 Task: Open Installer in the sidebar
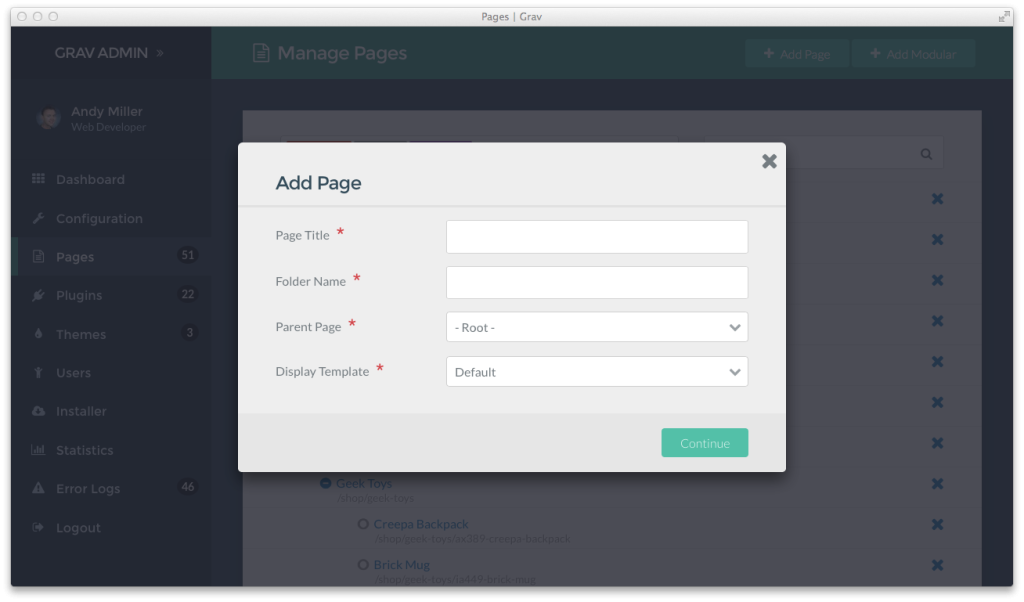81,411
